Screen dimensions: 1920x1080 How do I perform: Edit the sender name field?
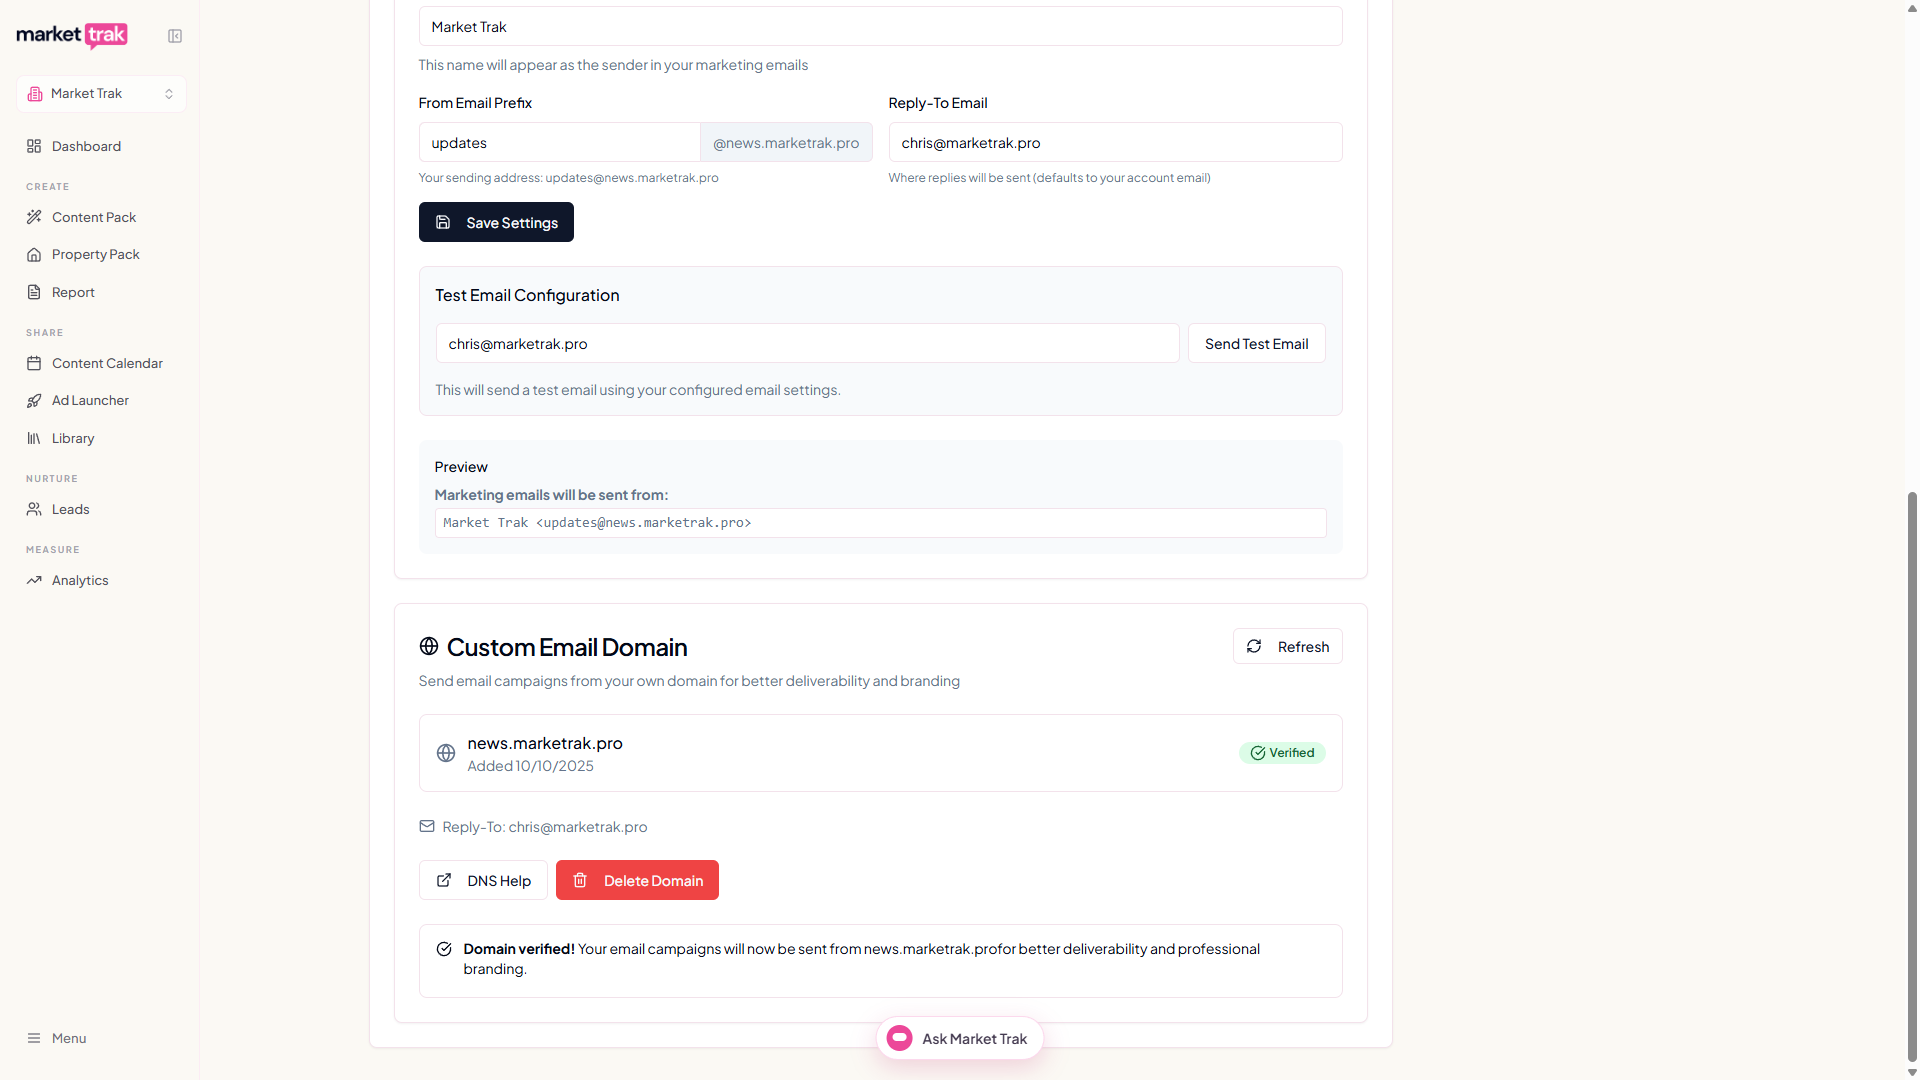(880, 27)
